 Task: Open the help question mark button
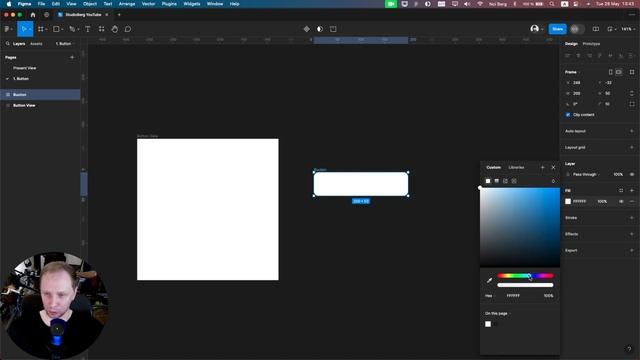coord(629,349)
